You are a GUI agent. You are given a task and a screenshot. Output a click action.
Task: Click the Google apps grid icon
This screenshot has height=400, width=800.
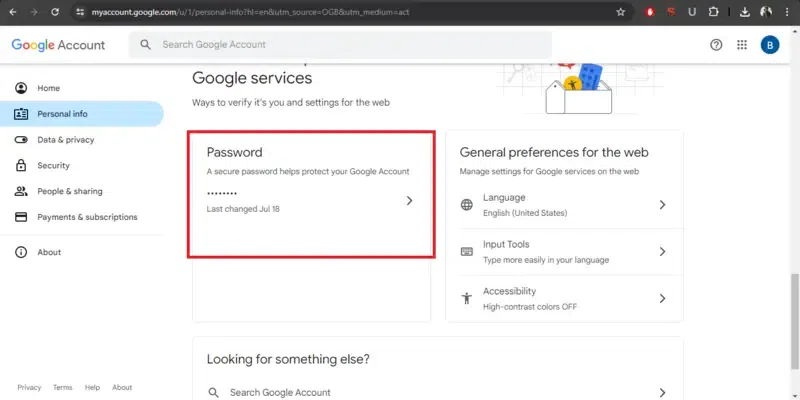click(x=742, y=45)
